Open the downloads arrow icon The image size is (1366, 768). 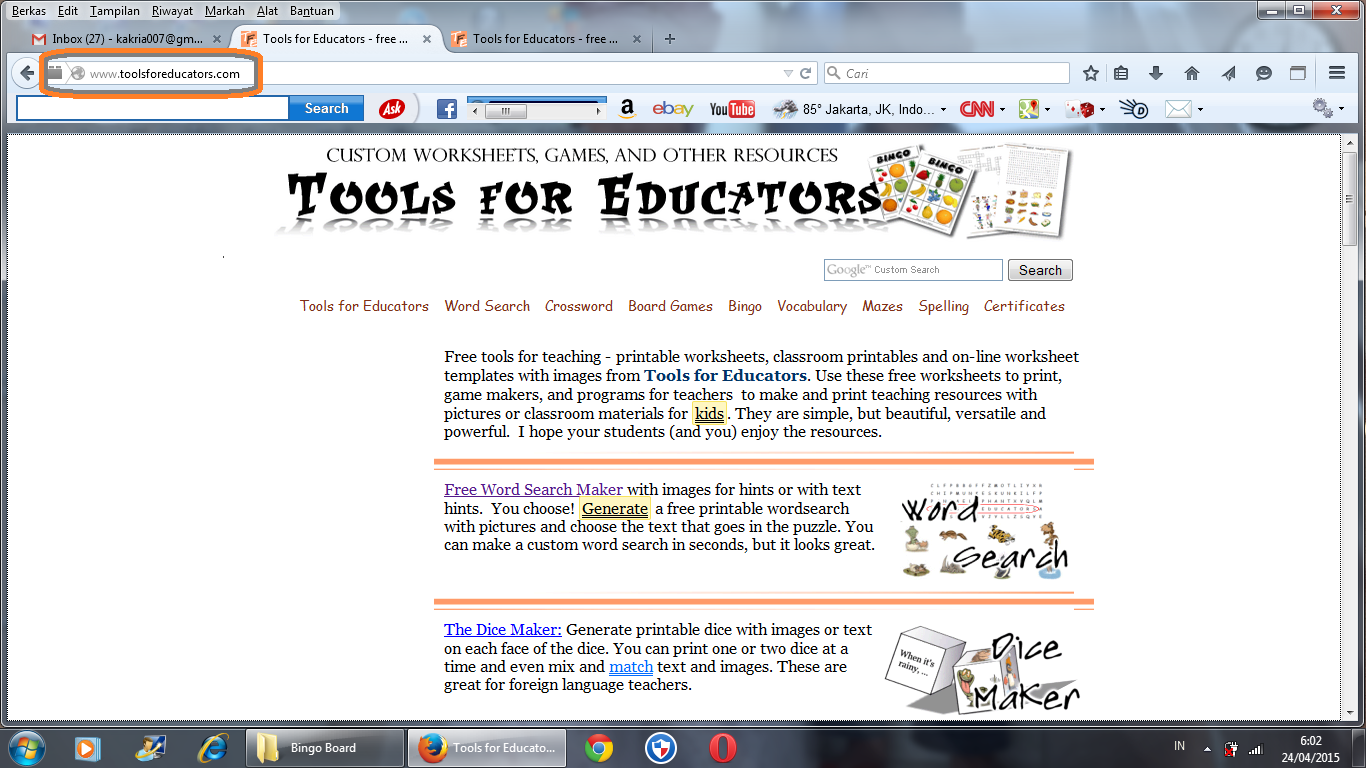click(1156, 73)
